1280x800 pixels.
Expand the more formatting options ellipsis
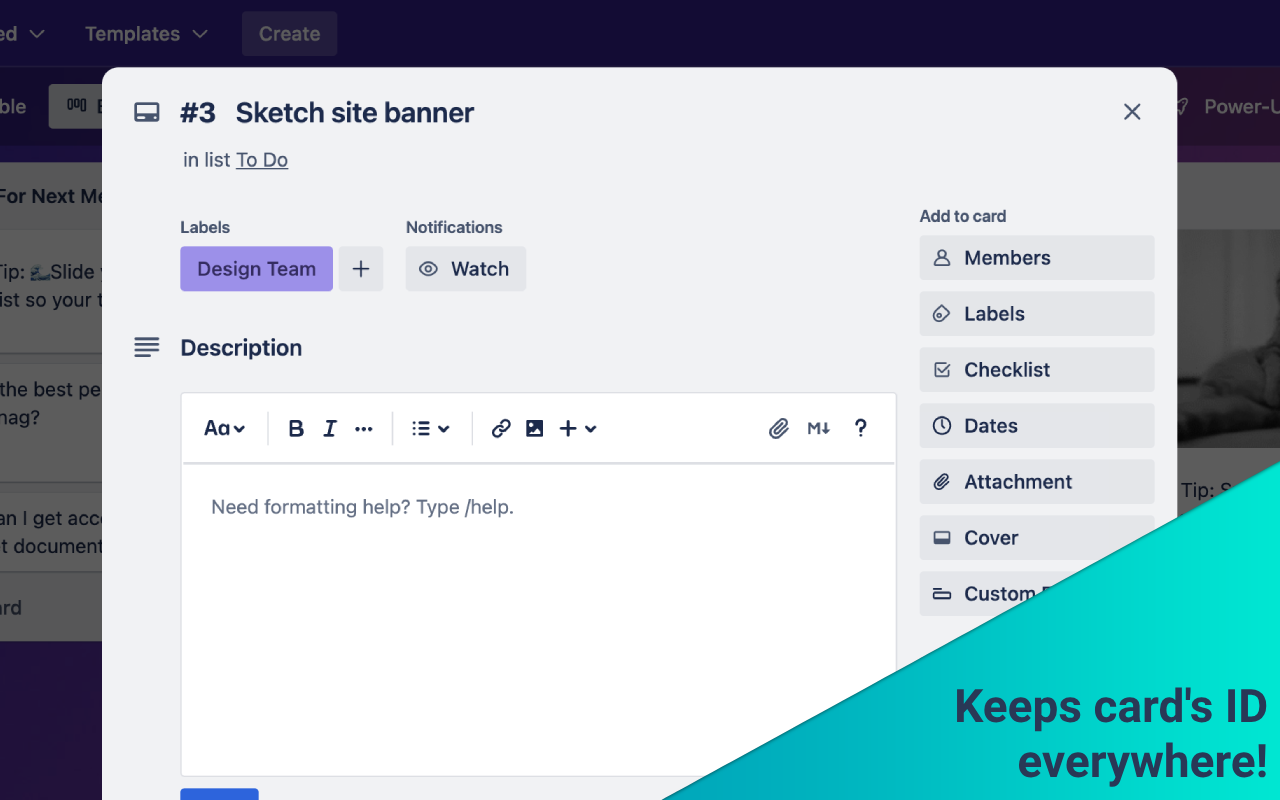tap(364, 428)
